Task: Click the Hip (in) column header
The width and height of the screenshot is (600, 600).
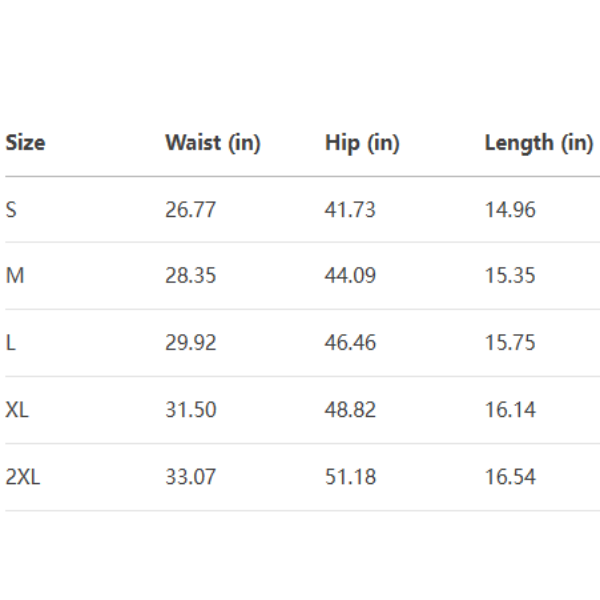Action: [362, 143]
